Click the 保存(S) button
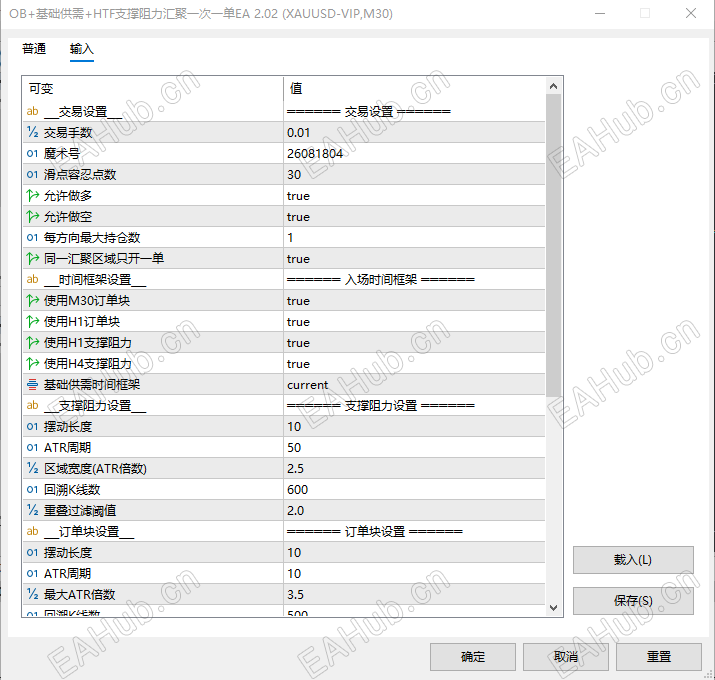Image resolution: width=715 pixels, height=680 pixels. 633,601
